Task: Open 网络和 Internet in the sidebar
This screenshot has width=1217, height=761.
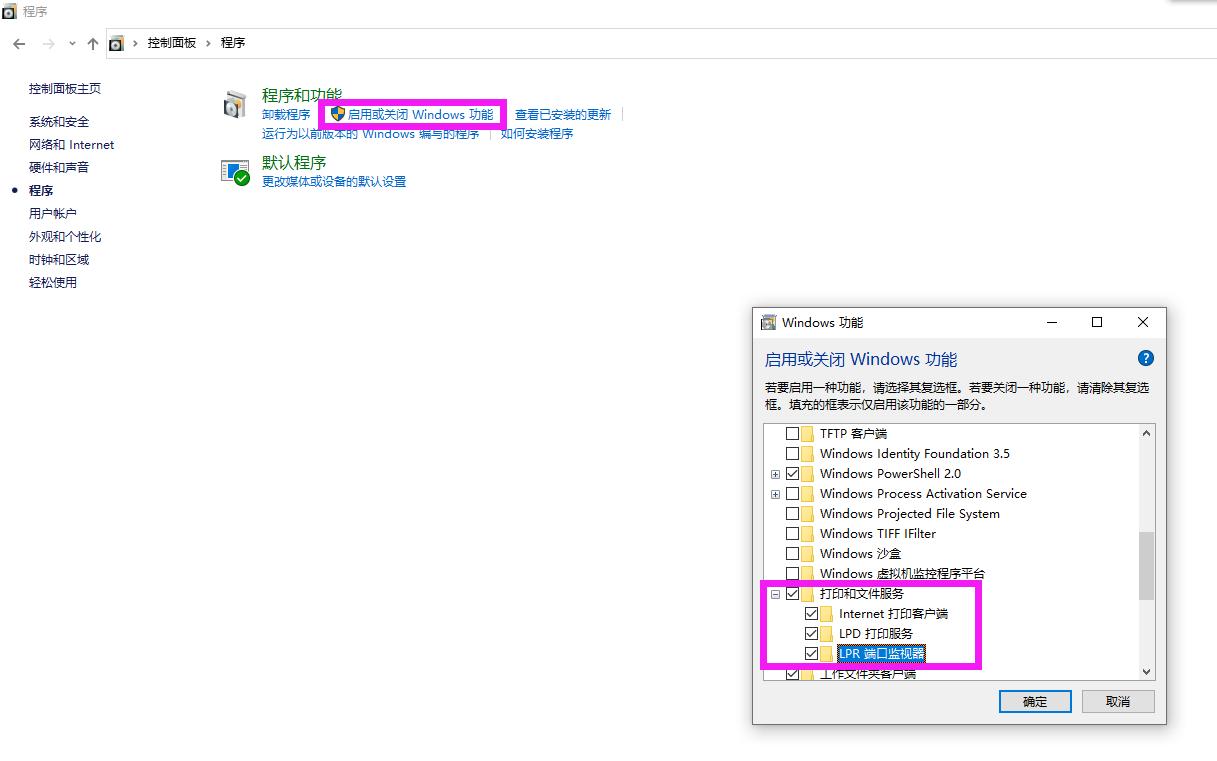Action: [x=72, y=144]
